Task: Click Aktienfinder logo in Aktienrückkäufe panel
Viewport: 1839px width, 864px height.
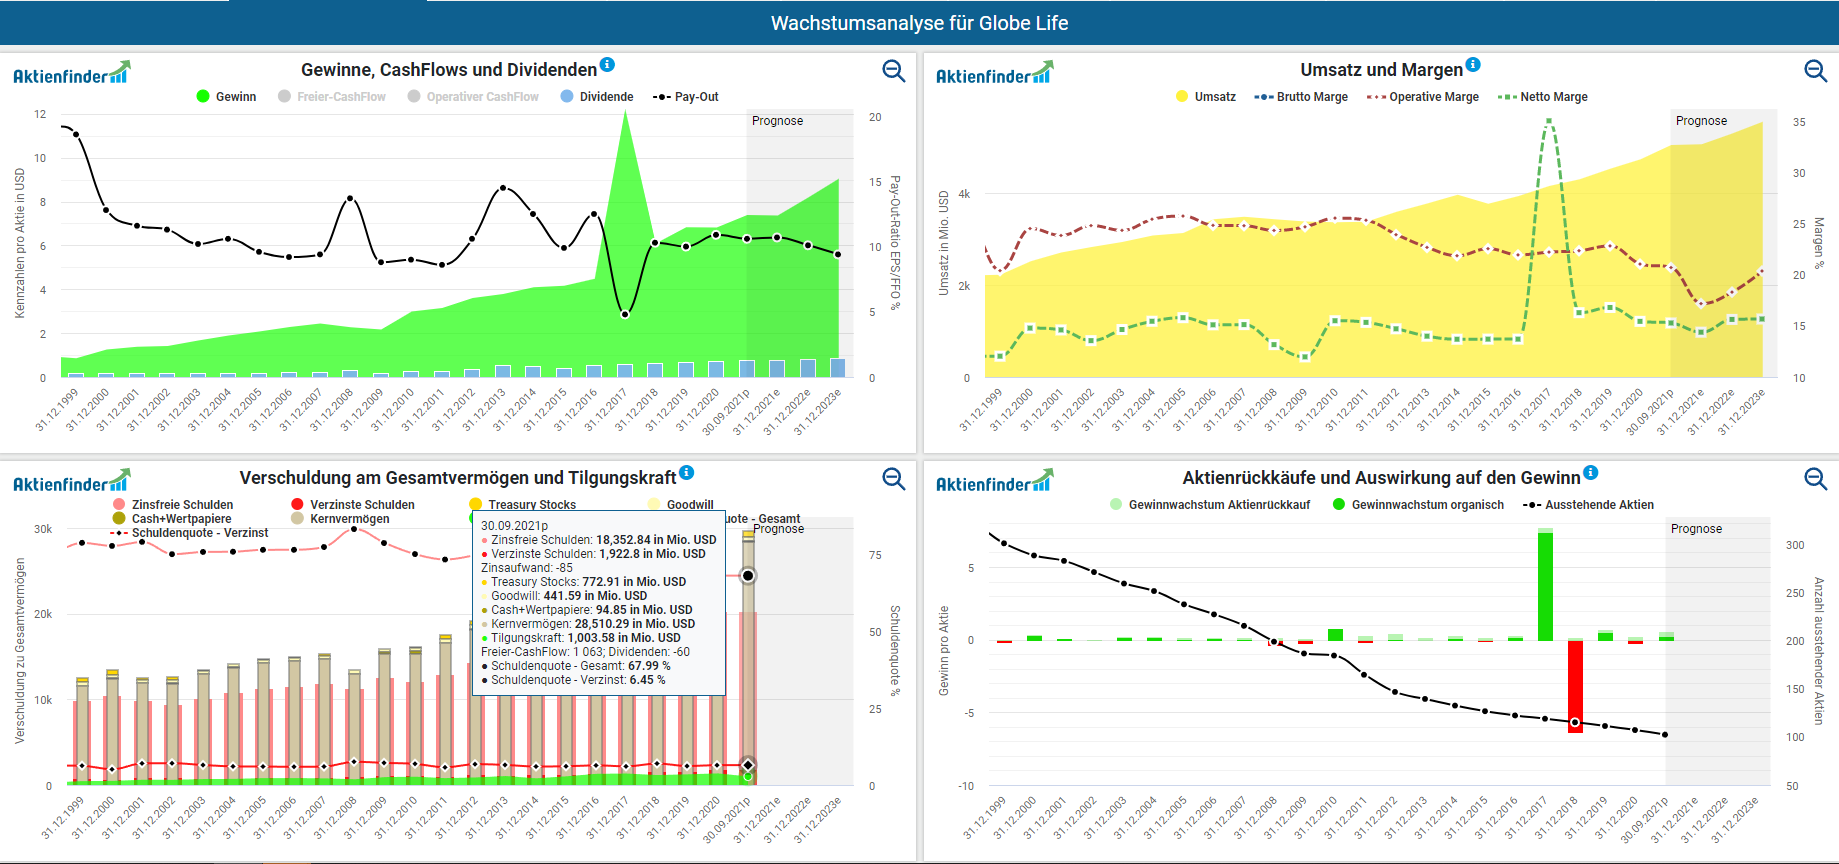Action: (x=994, y=482)
